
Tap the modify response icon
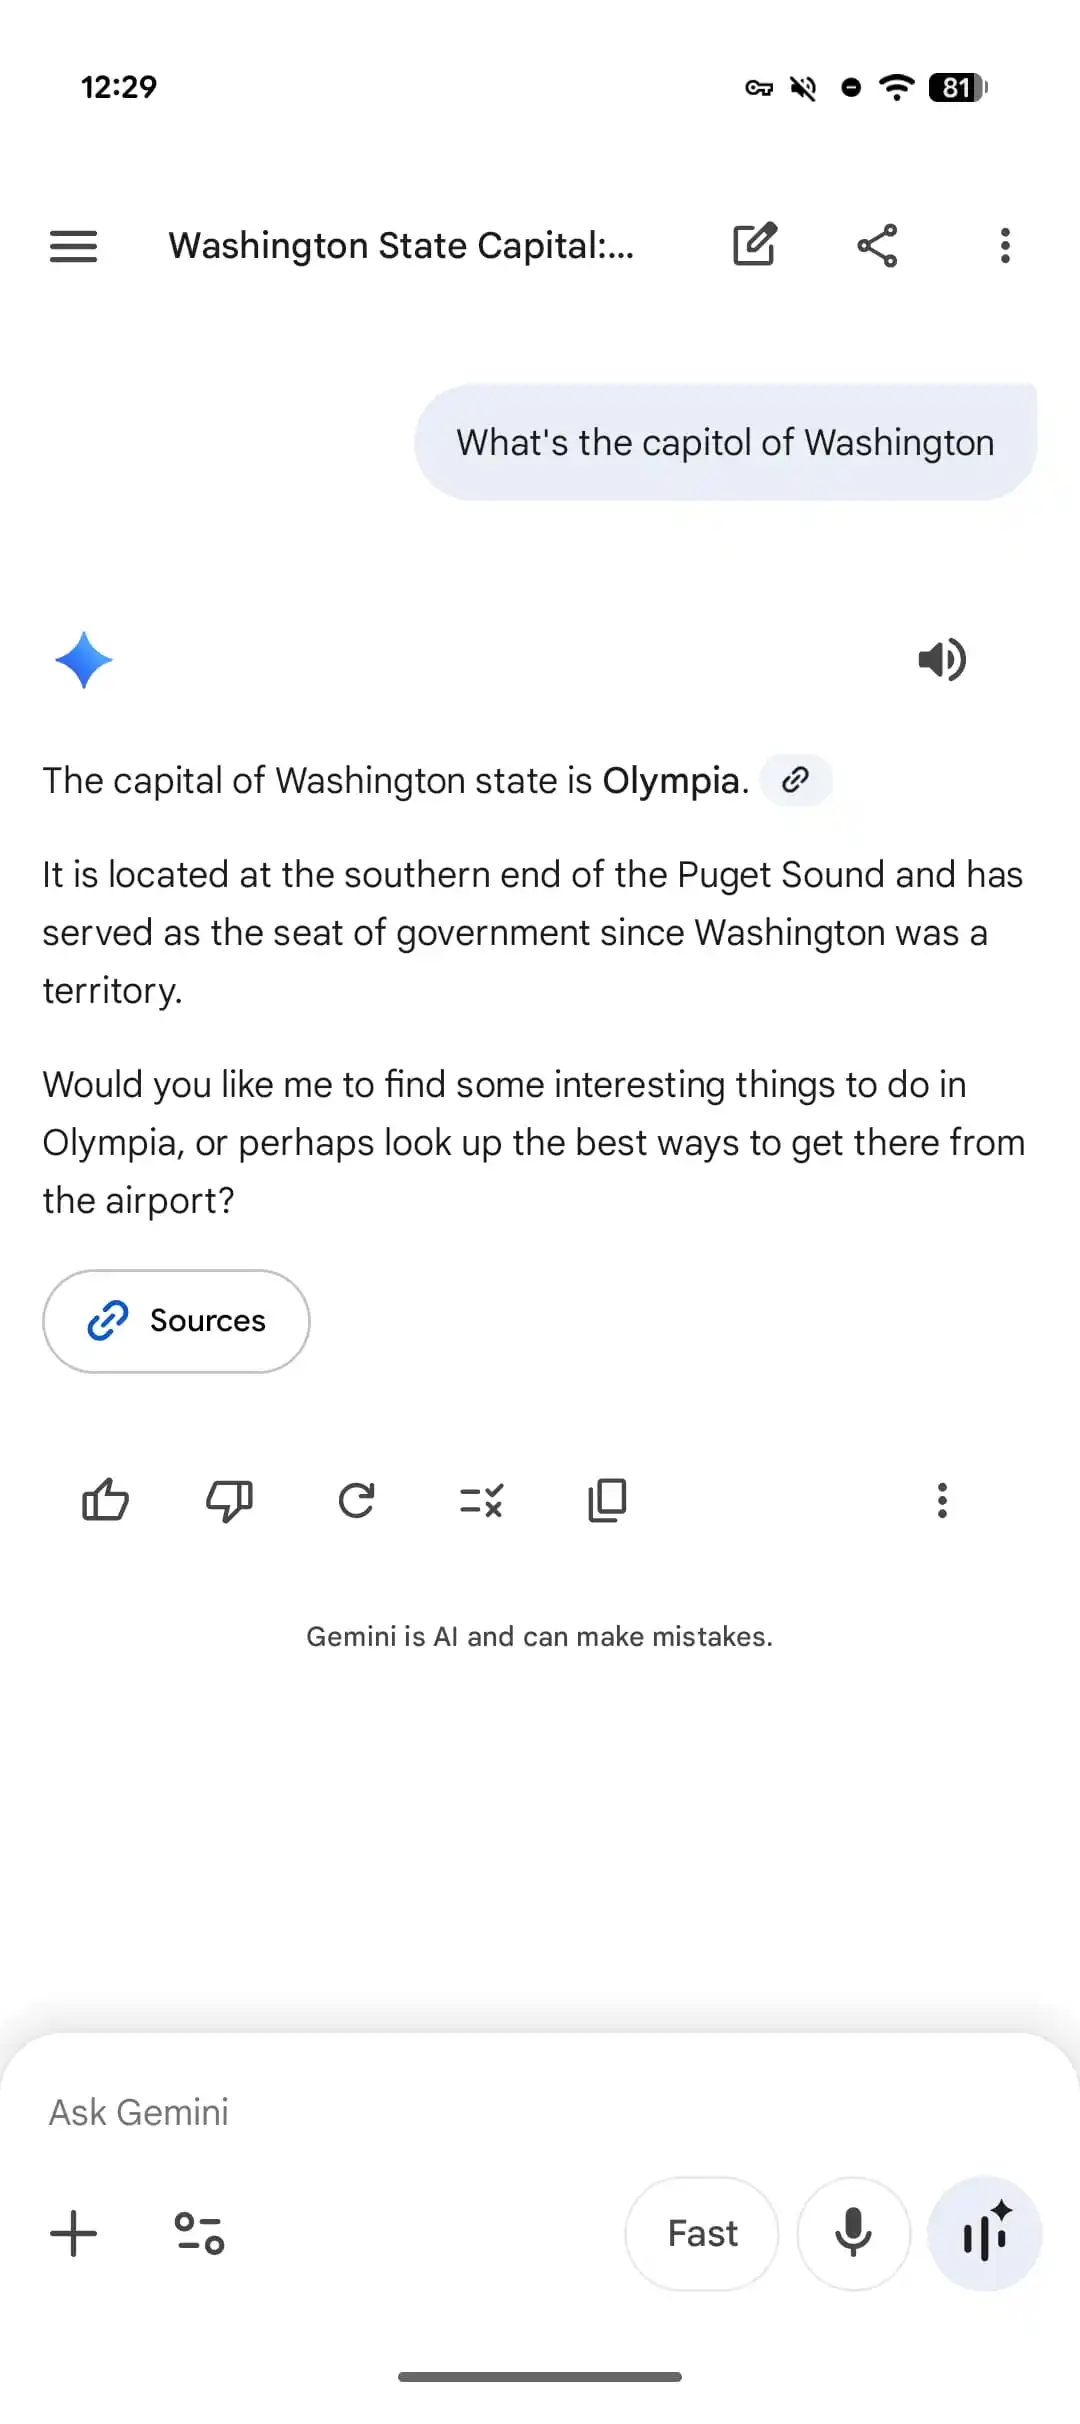coord(482,1500)
